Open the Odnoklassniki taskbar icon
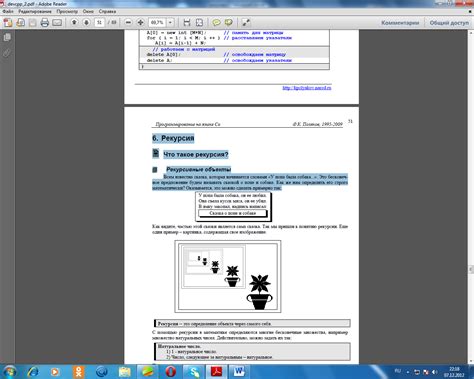Image resolution: width=474 pixels, height=379 pixels. pos(79,372)
